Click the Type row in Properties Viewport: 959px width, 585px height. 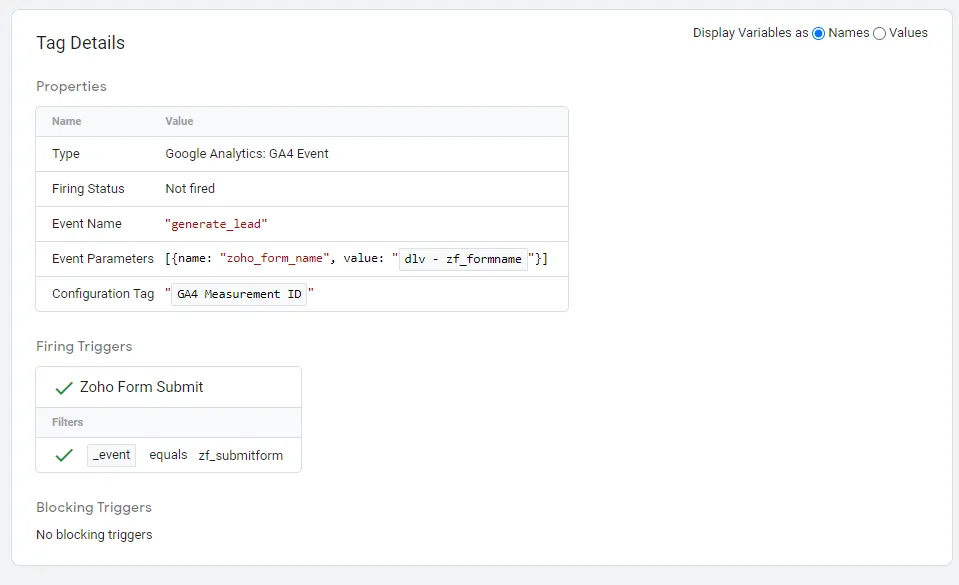coord(66,154)
